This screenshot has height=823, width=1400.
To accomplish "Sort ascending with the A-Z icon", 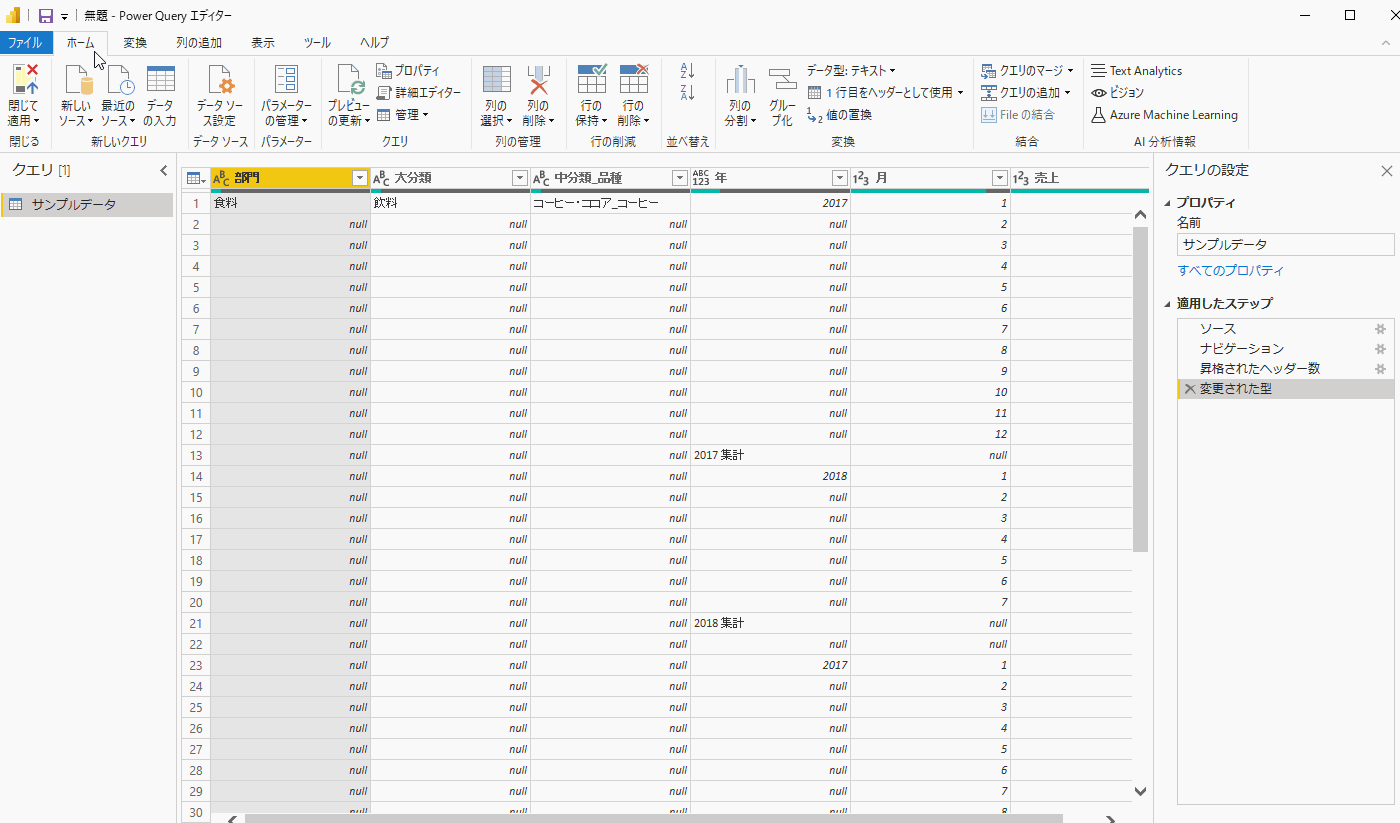I will pos(687,71).
